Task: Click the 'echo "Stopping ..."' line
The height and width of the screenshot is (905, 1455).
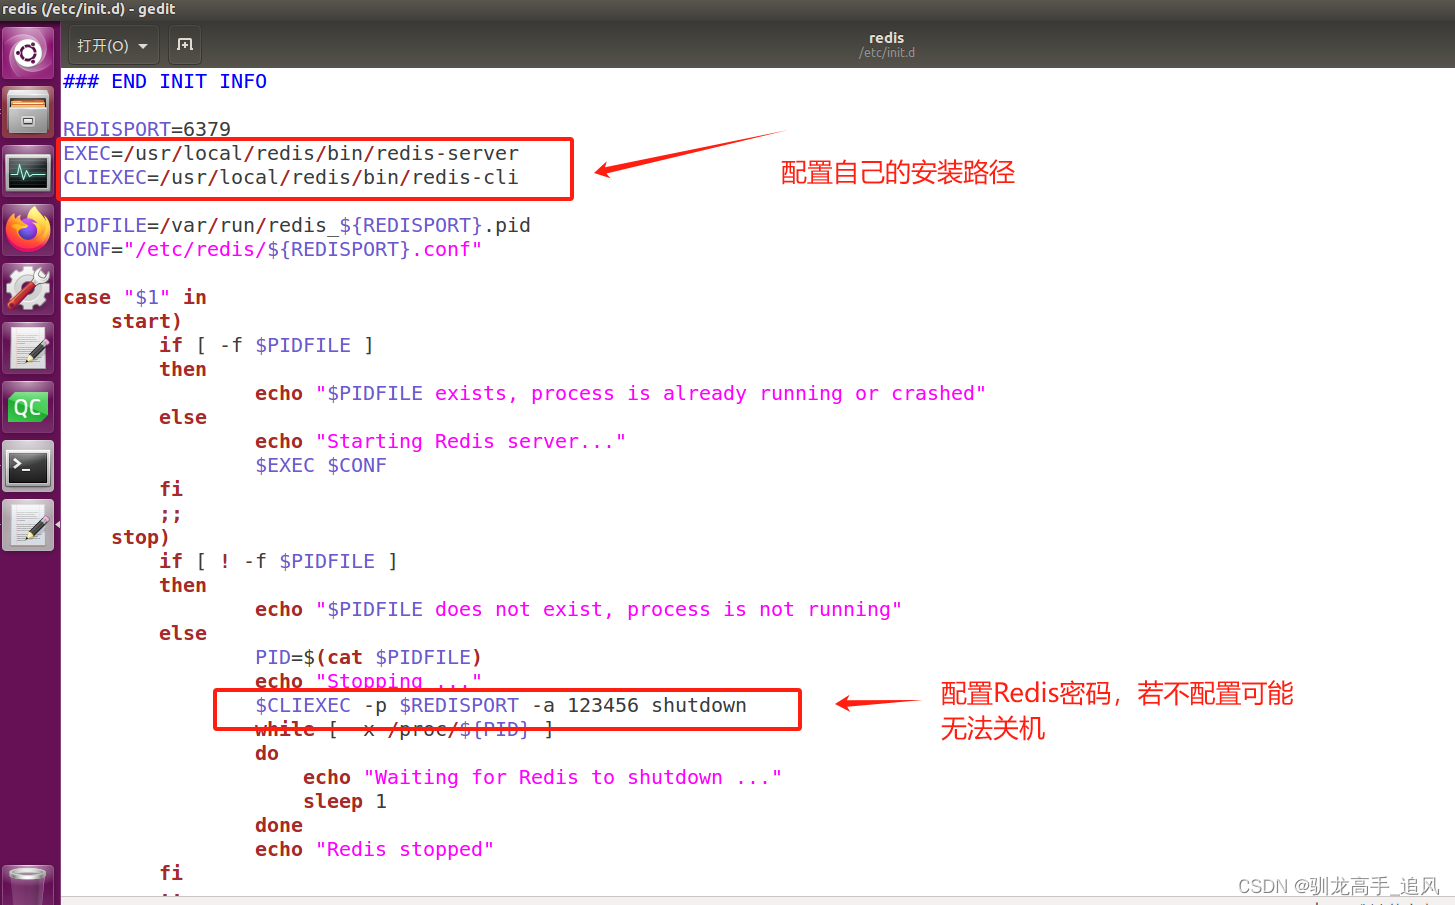Action: coord(368,680)
